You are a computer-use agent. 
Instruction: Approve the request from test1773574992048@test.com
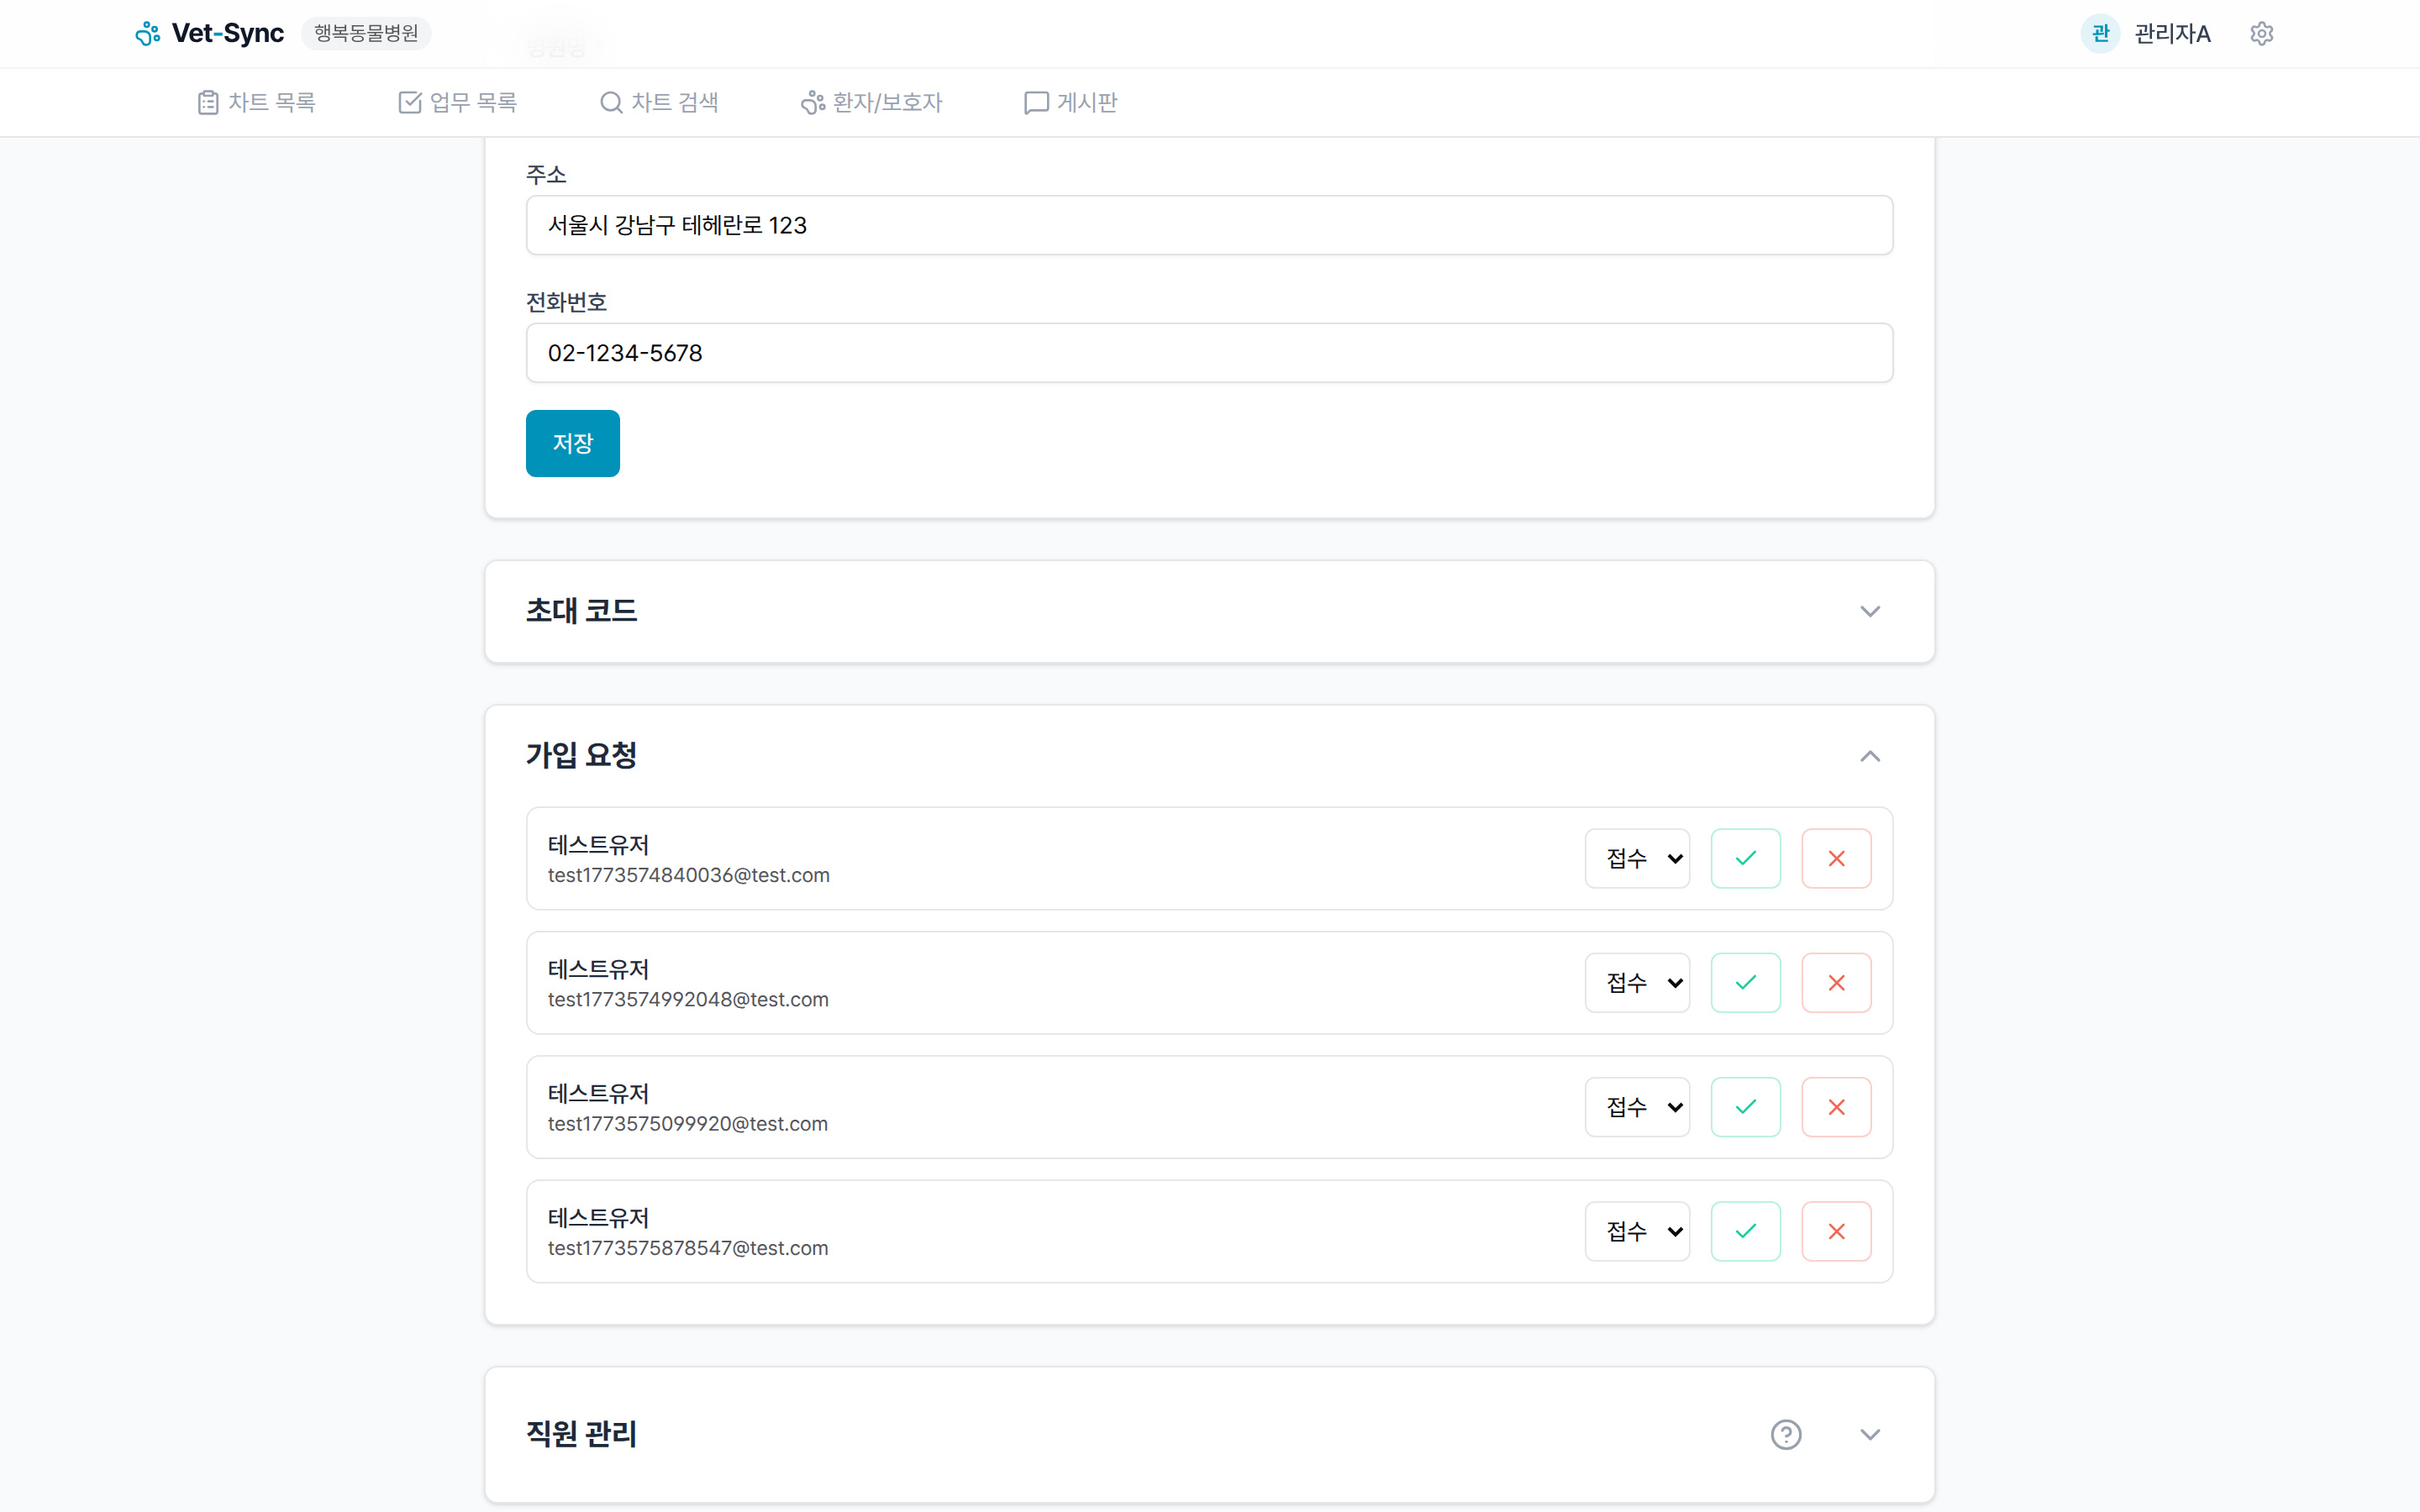(x=1745, y=982)
